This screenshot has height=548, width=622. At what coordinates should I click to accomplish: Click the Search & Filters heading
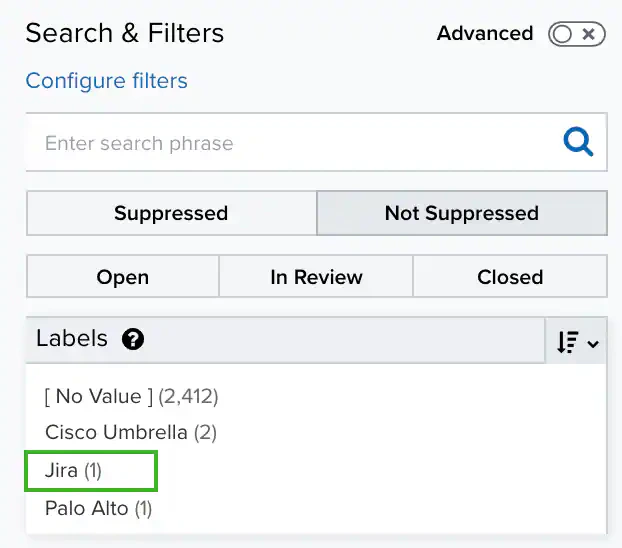[x=125, y=33]
